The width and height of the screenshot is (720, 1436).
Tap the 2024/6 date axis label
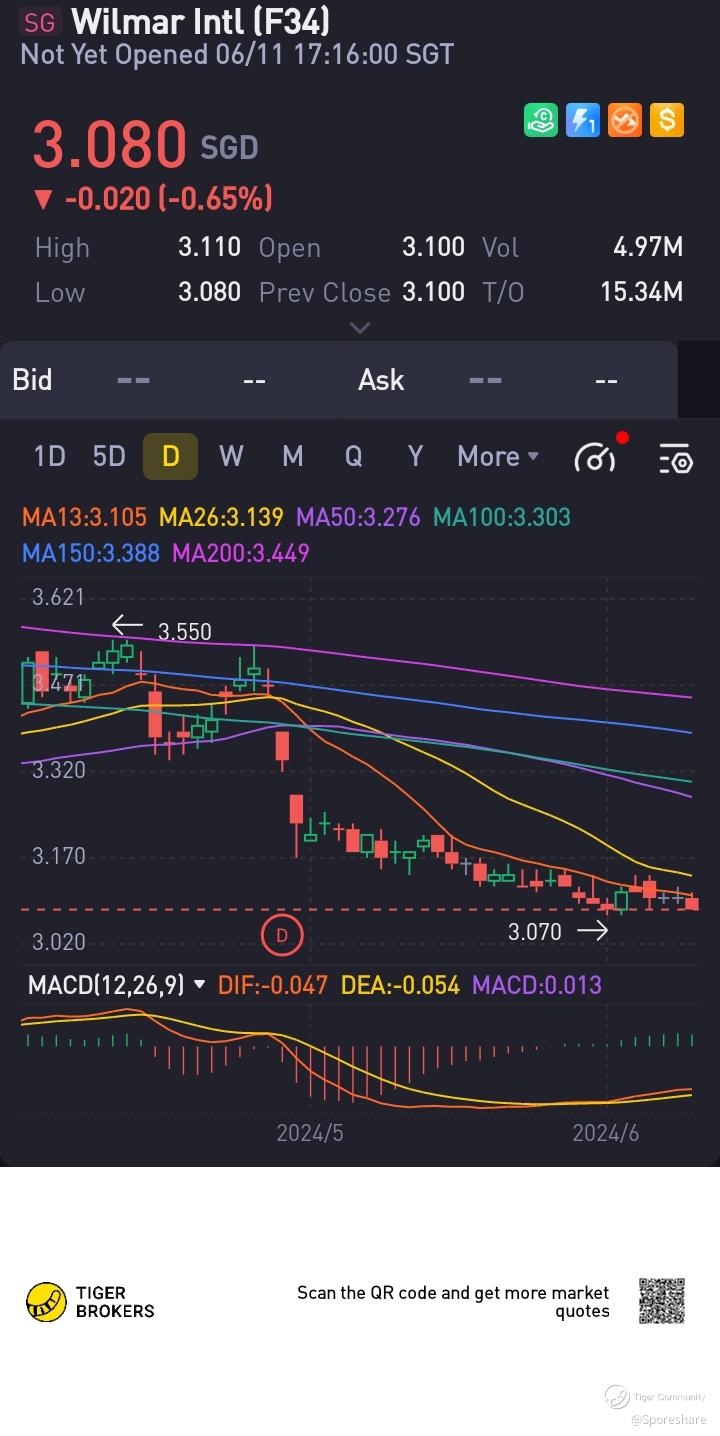click(x=606, y=1133)
